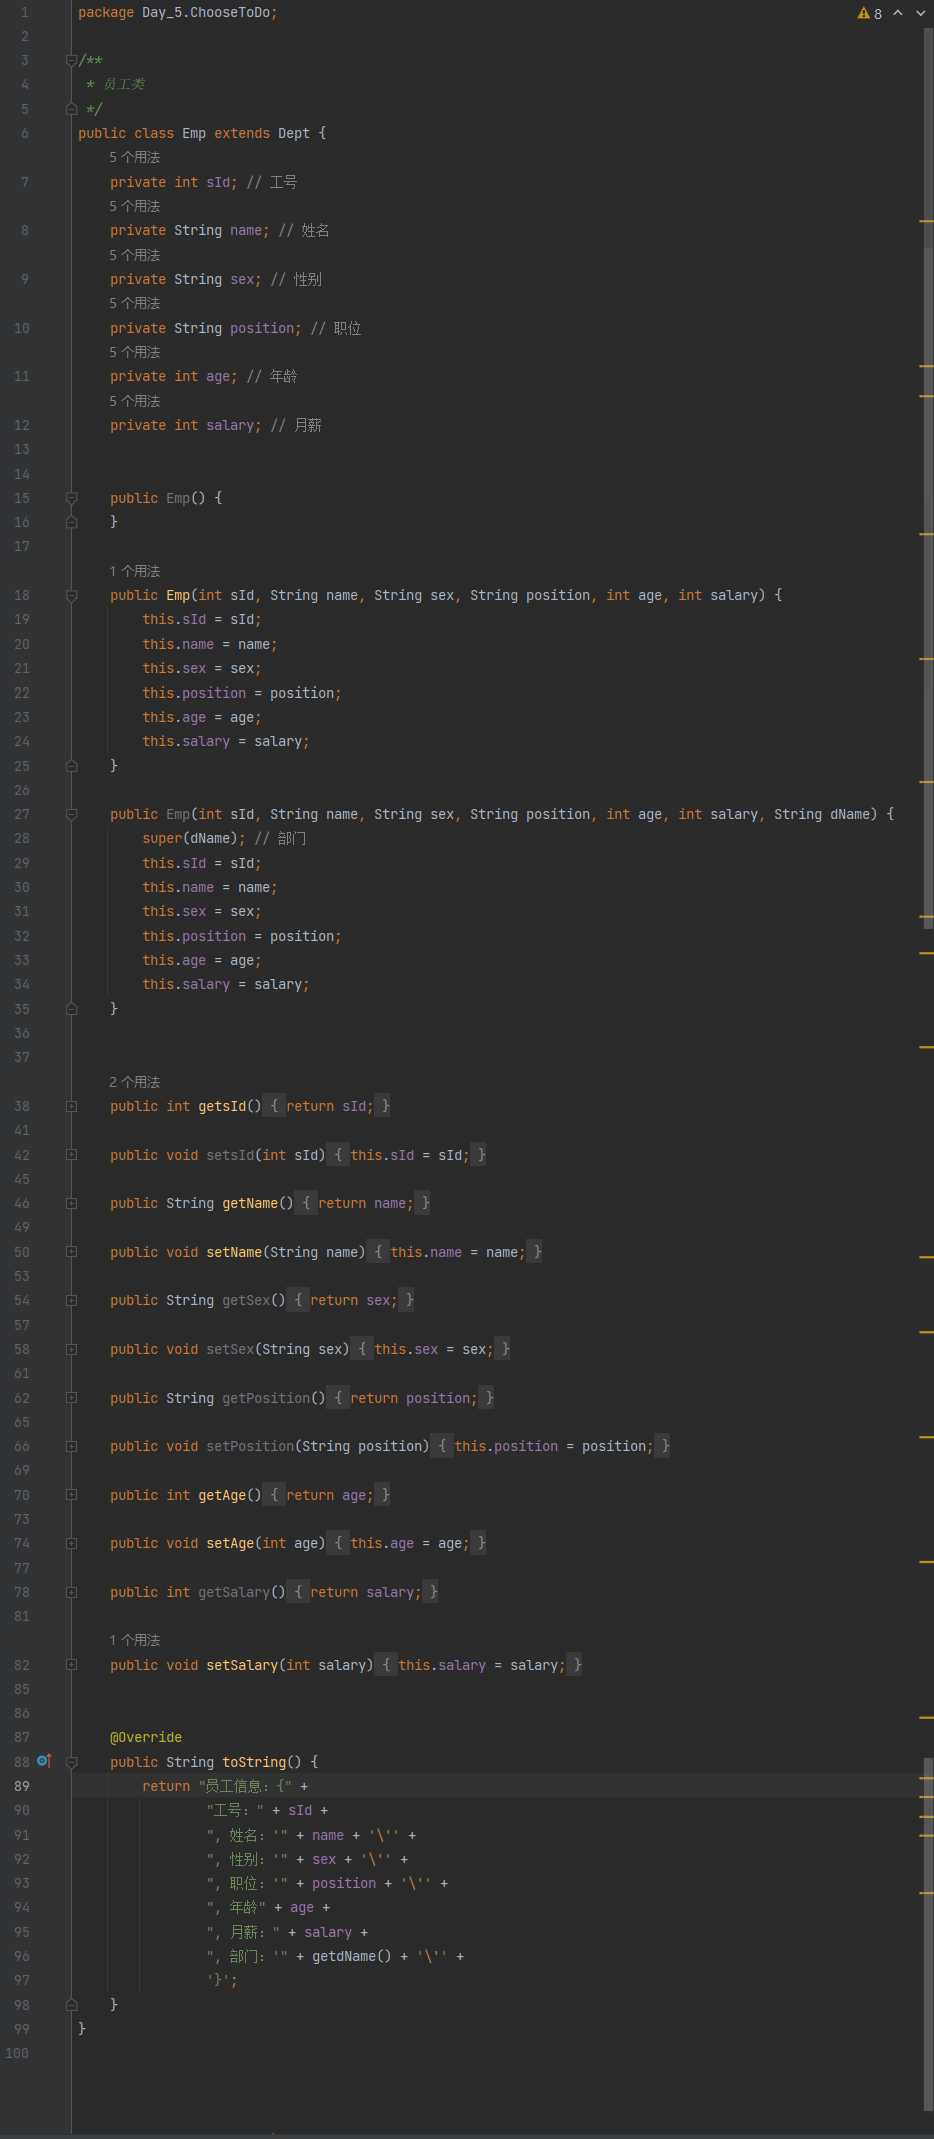The width and height of the screenshot is (934, 2139).
Task: Click the '// 月薪' comment on line 12
Action: click(x=296, y=425)
